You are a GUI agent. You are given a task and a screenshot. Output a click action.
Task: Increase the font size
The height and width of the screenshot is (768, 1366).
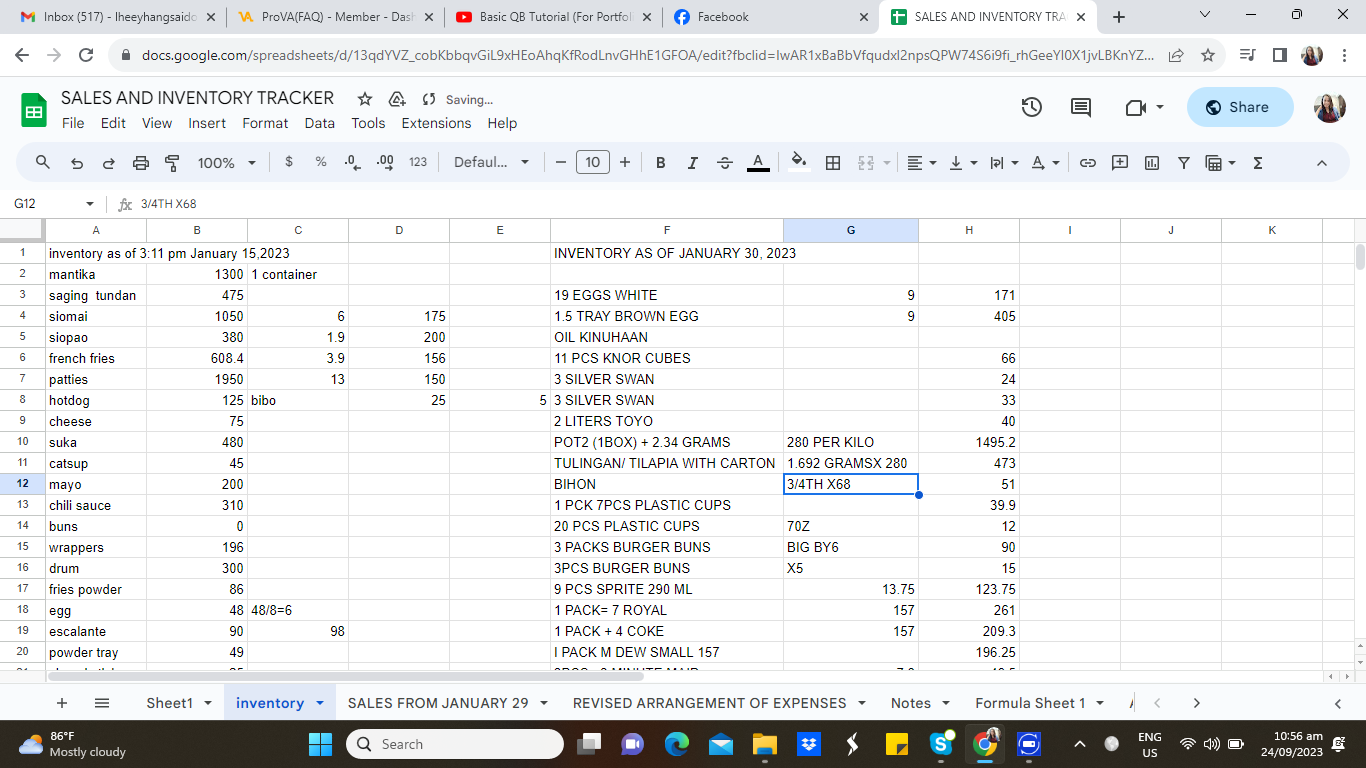click(625, 163)
